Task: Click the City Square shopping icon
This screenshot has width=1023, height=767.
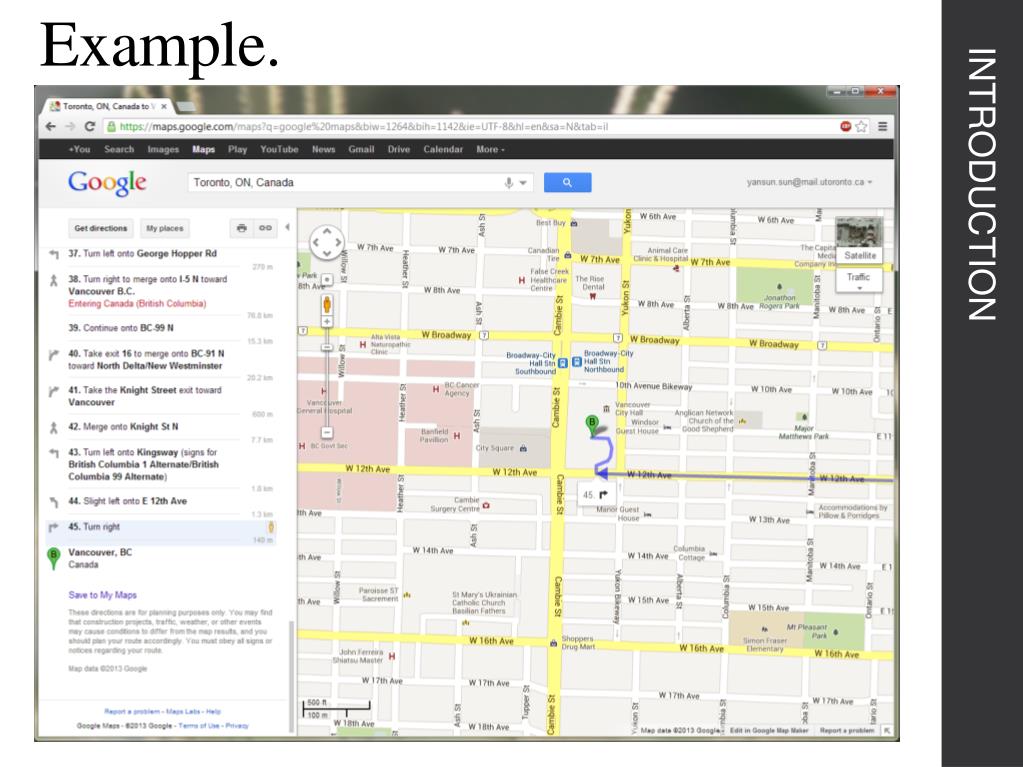Action: (523, 448)
